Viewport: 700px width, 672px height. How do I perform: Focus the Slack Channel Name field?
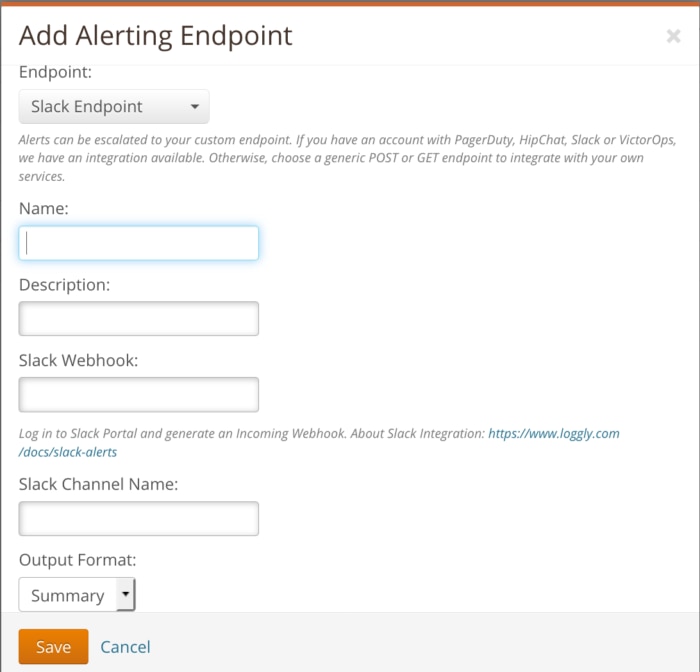point(139,519)
